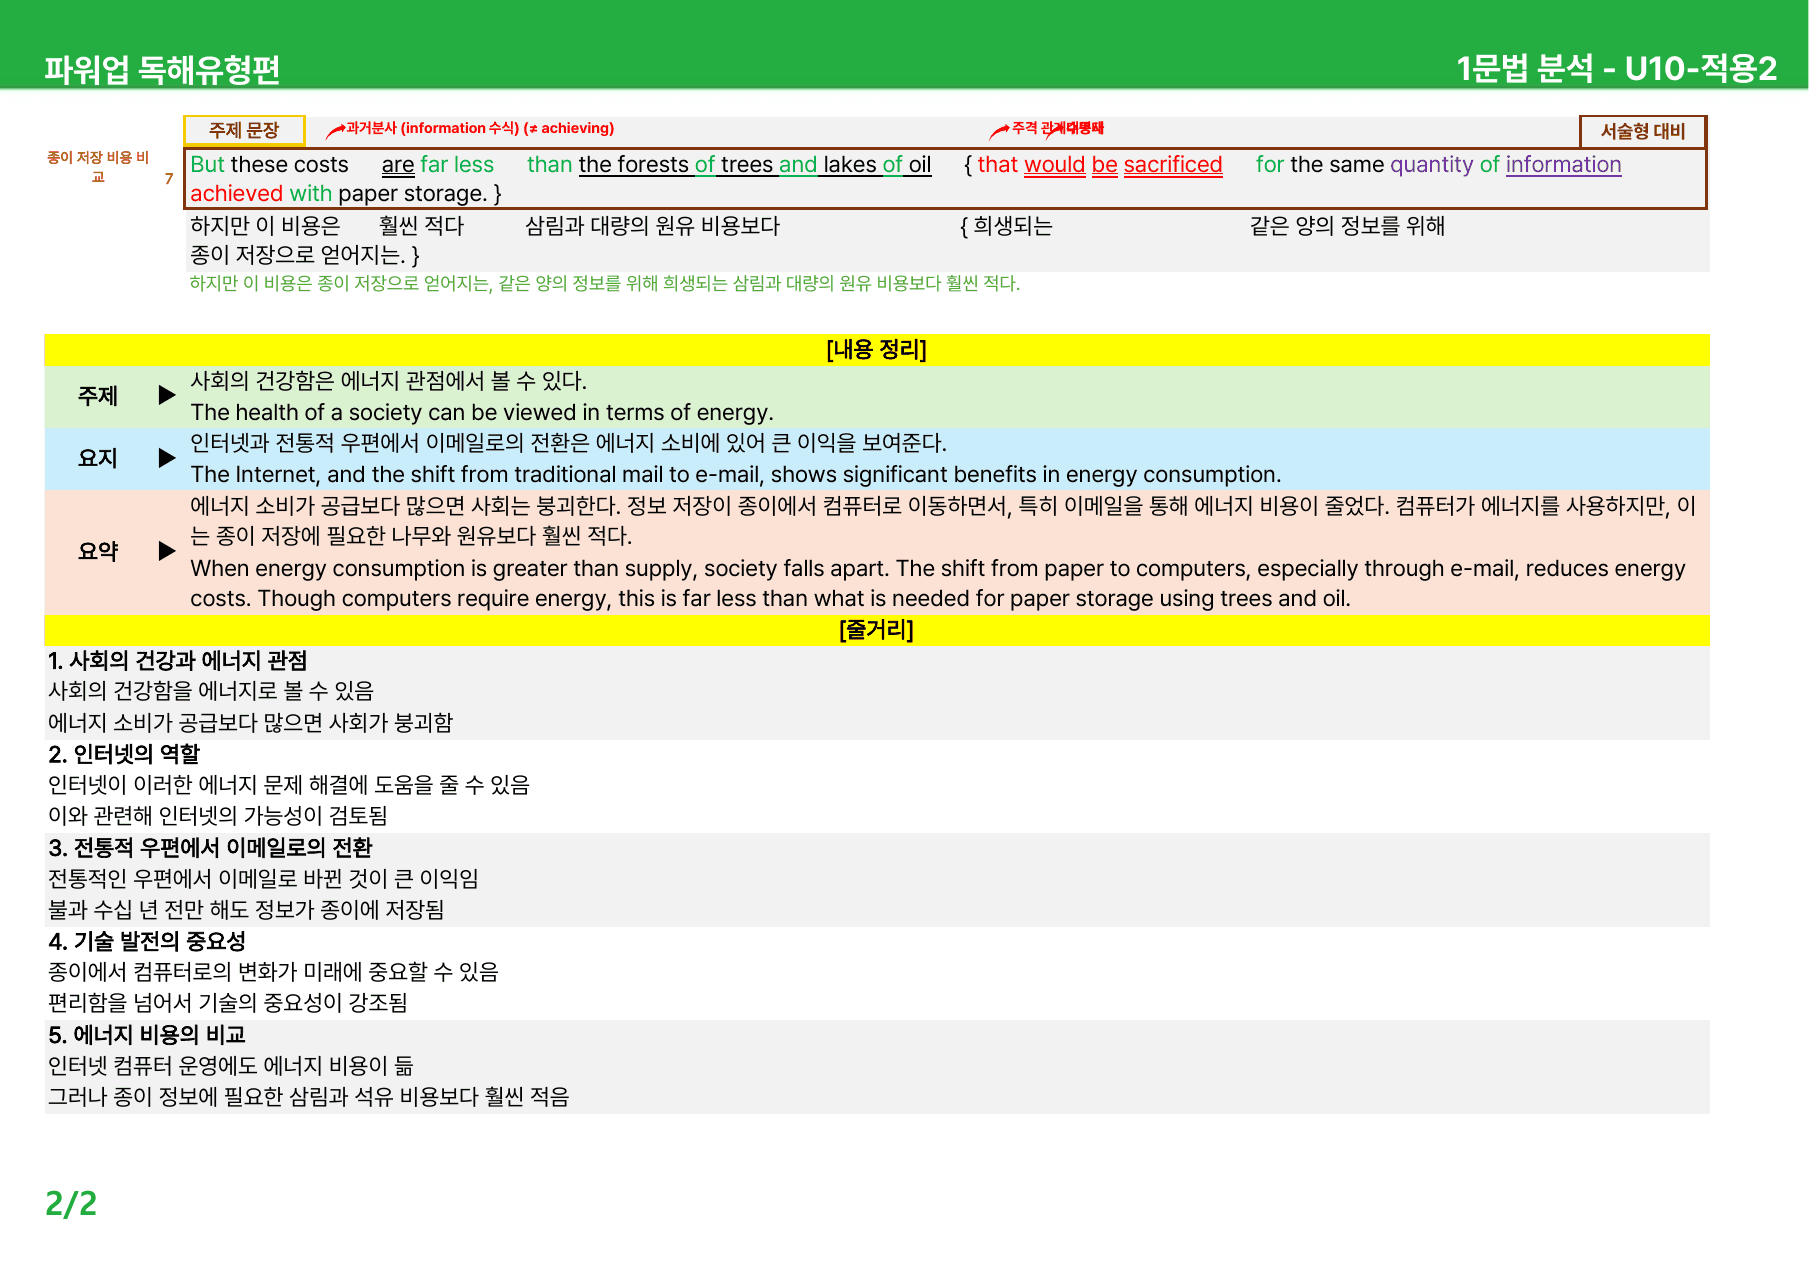Click the '주제' row label
1809x1279 pixels.
click(x=97, y=396)
